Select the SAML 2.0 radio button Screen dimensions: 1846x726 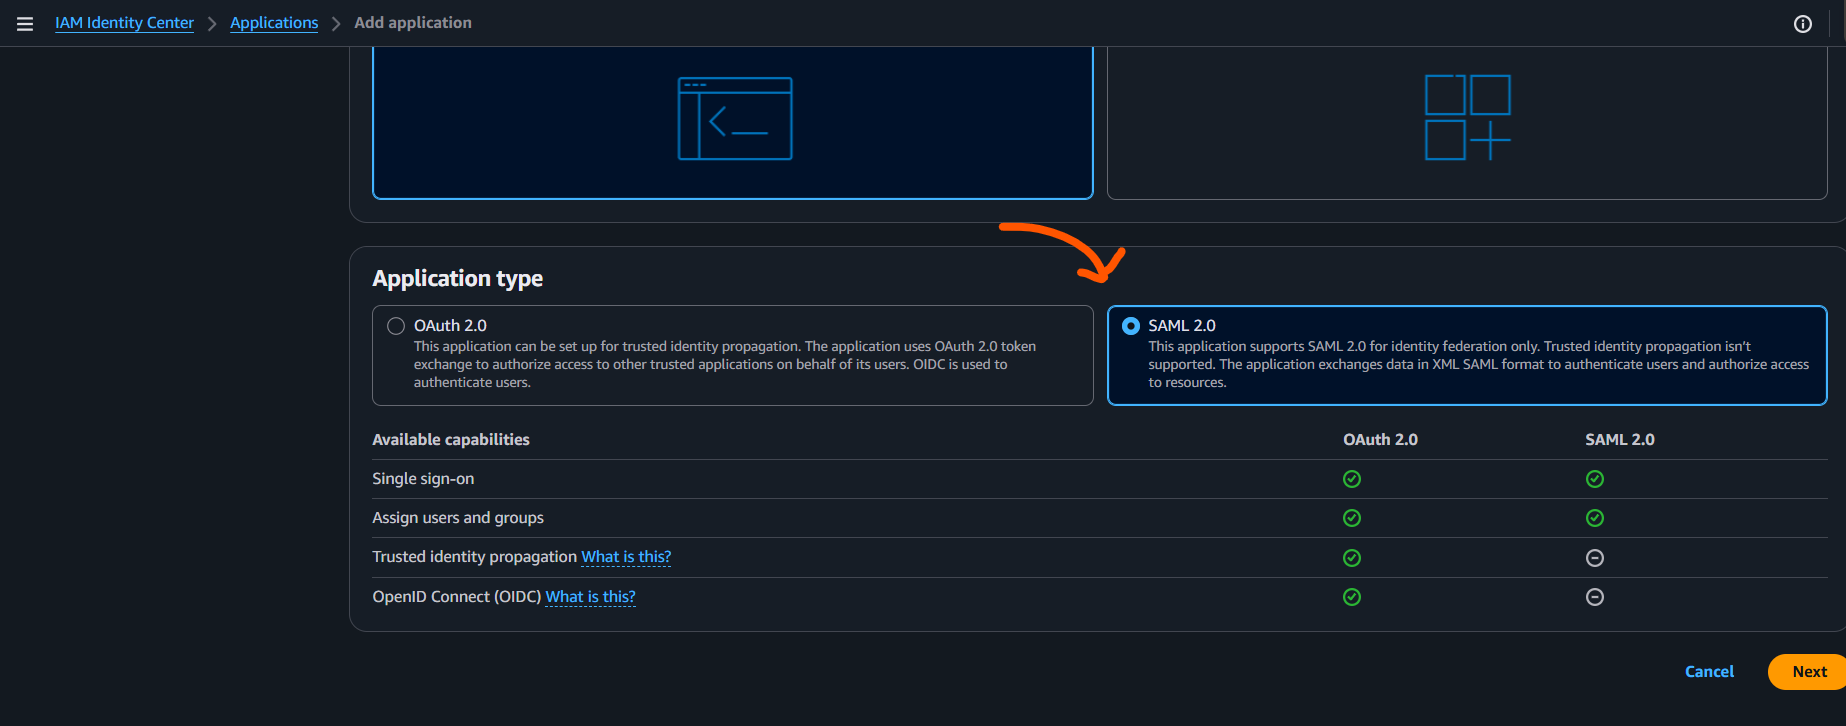[x=1131, y=326]
